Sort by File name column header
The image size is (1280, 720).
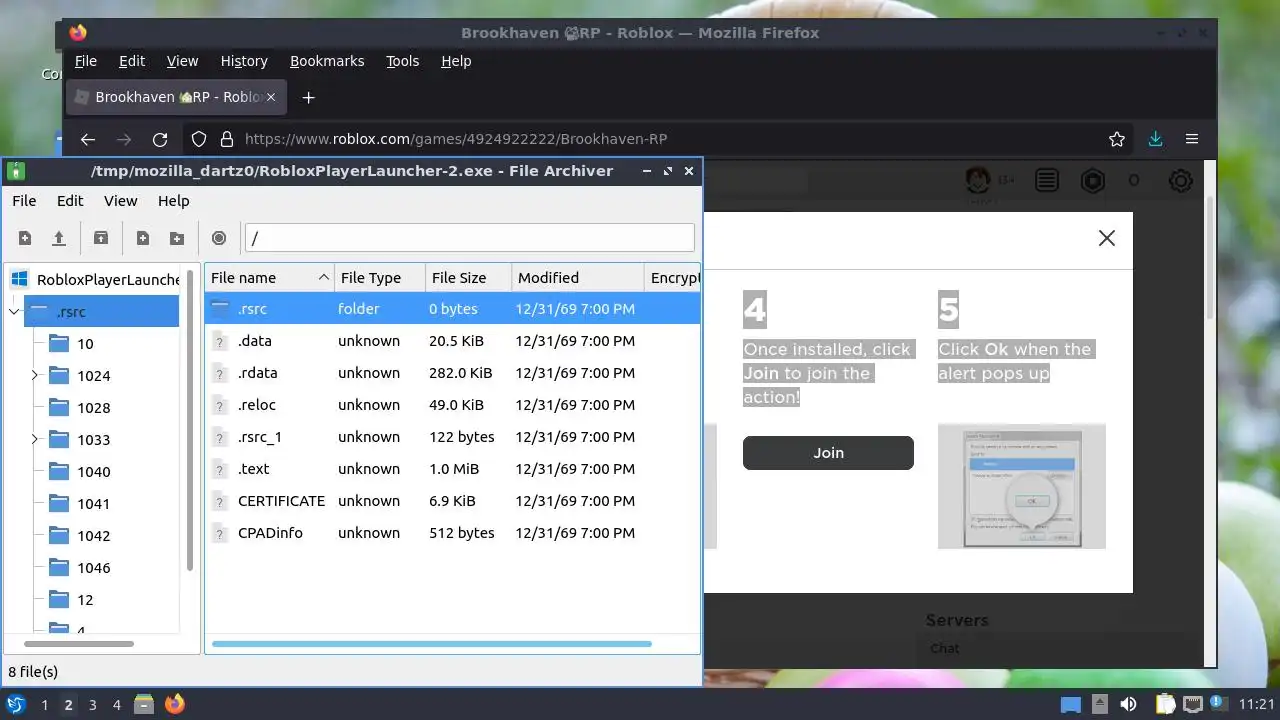[x=269, y=278]
